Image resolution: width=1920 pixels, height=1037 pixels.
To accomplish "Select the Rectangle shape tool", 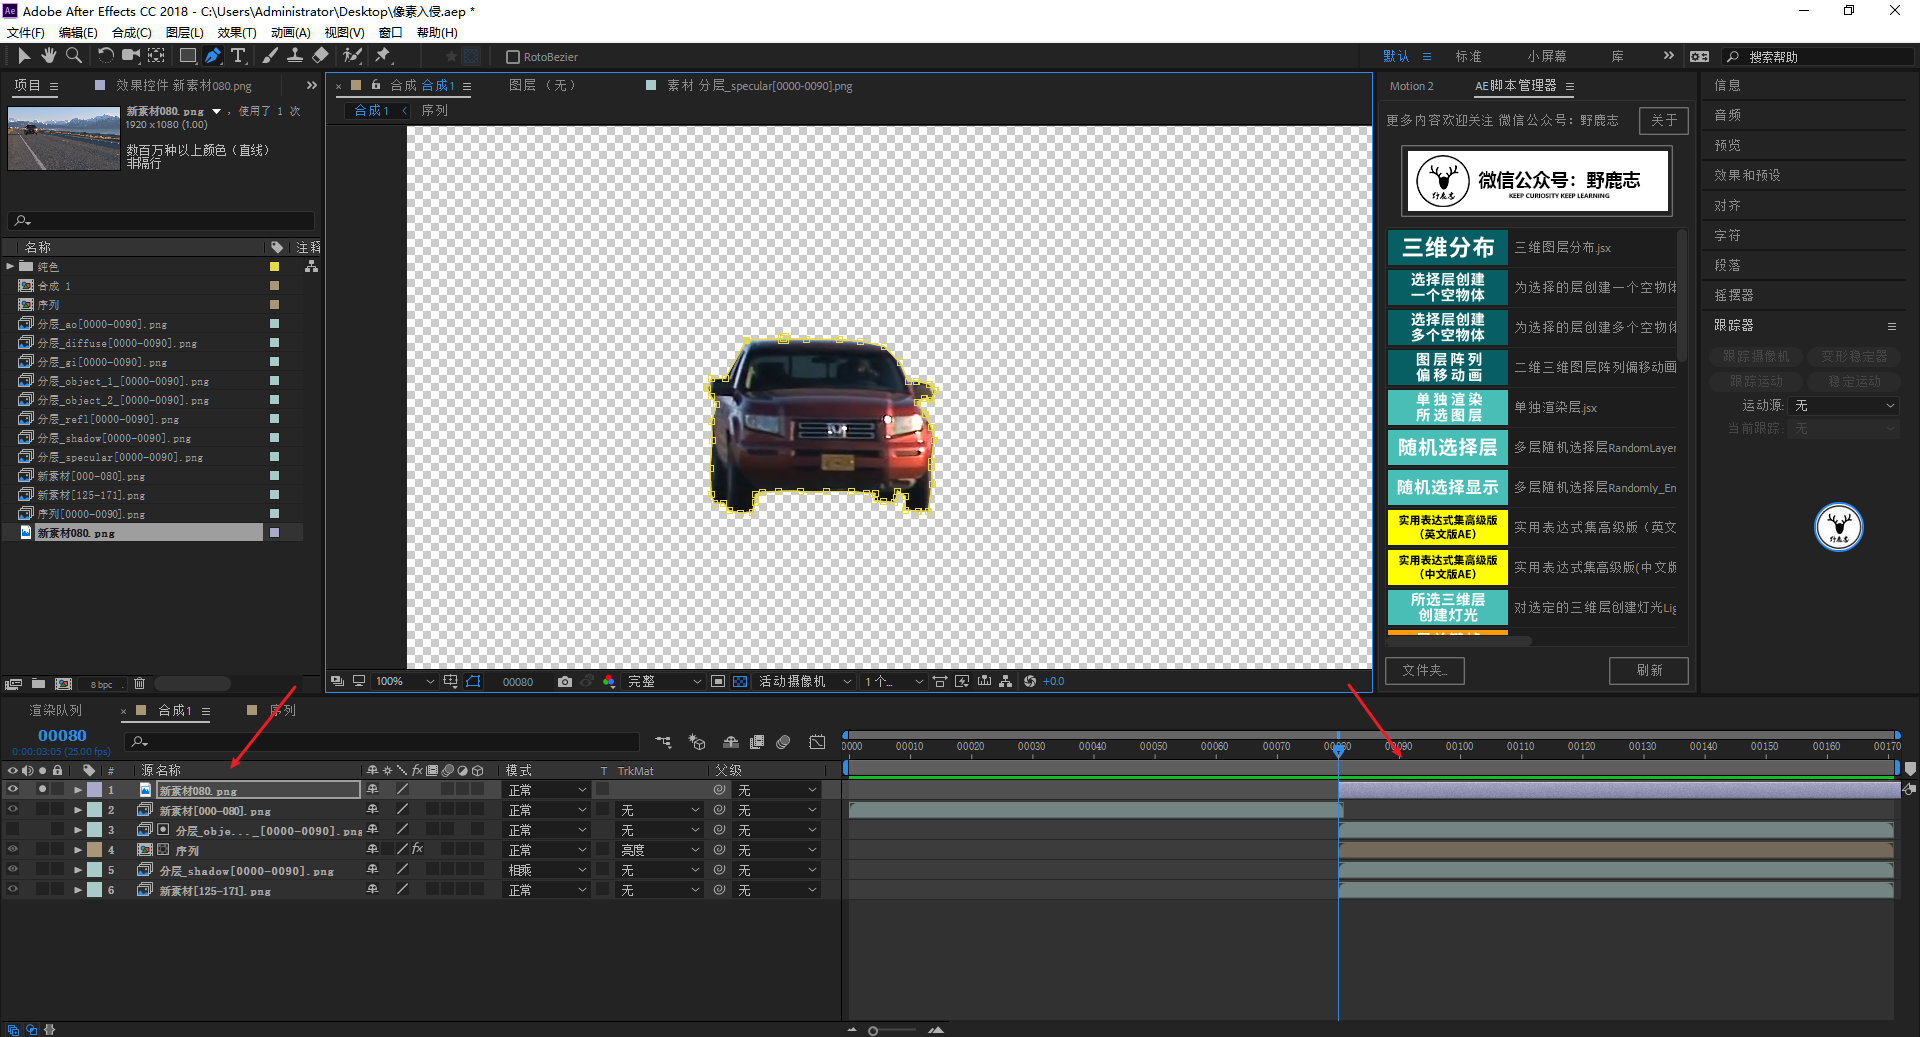I will tap(187, 56).
